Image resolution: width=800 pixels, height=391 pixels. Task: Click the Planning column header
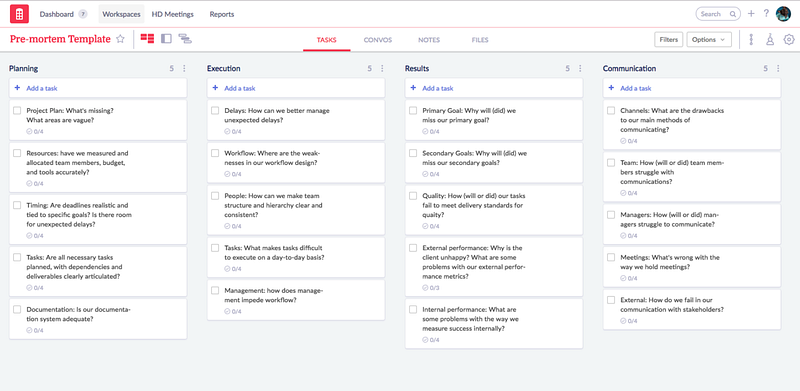(x=23, y=68)
